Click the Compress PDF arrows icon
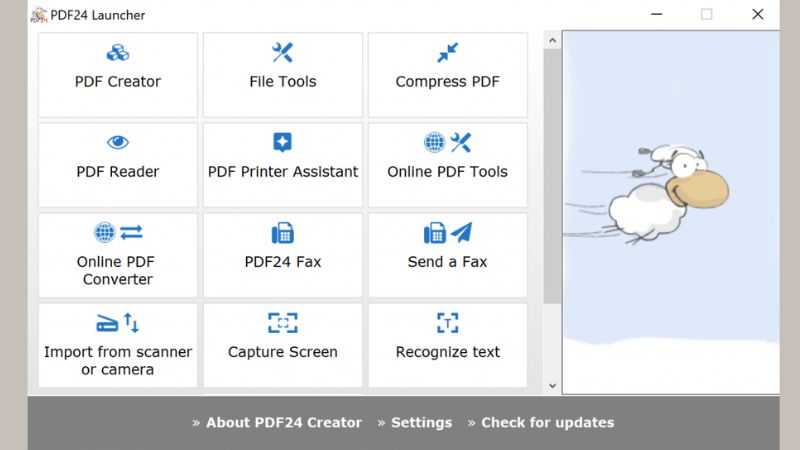Viewport: 800px width, 450px height. click(x=447, y=53)
